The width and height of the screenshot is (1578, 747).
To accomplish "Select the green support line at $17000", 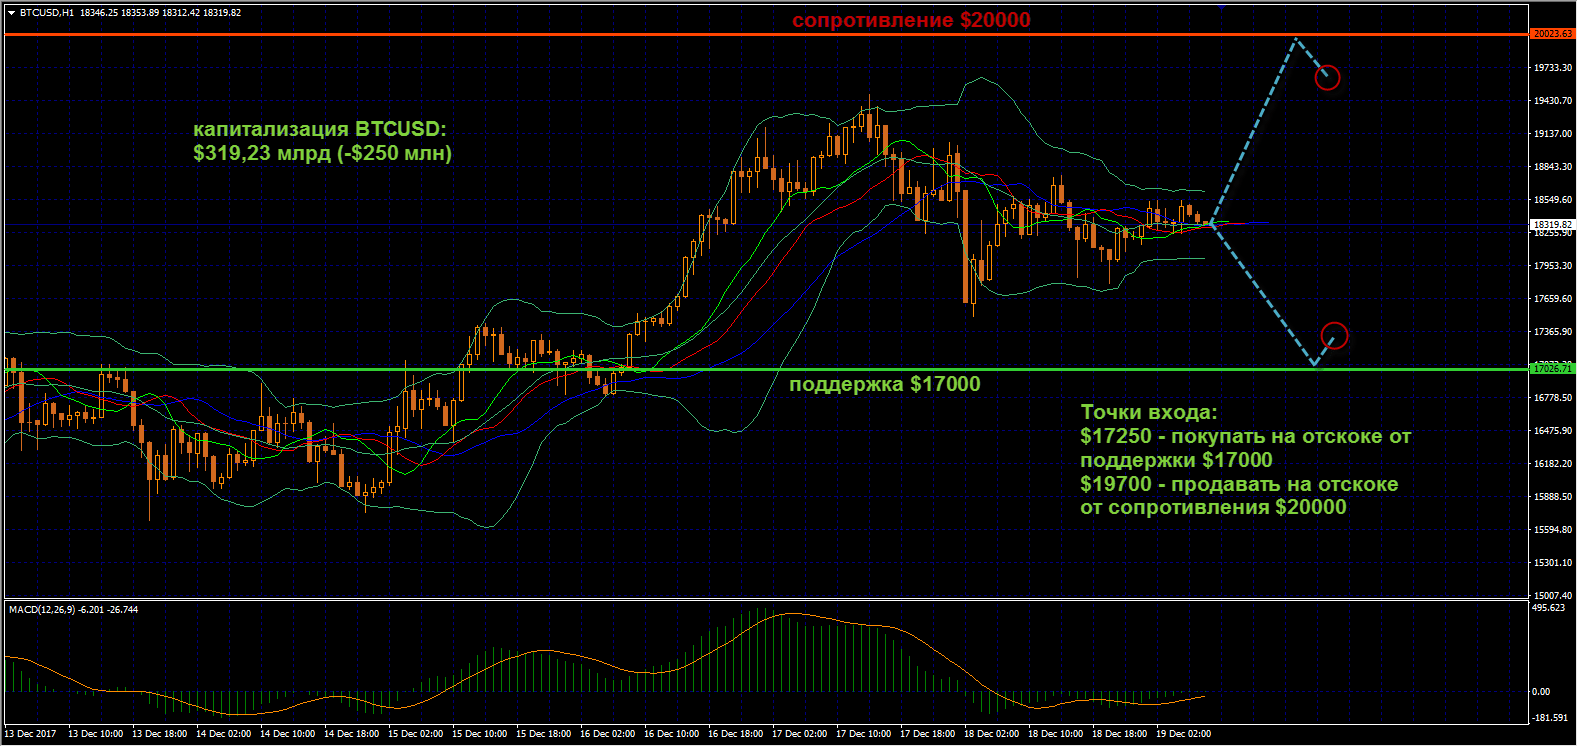I will coord(400,370).
